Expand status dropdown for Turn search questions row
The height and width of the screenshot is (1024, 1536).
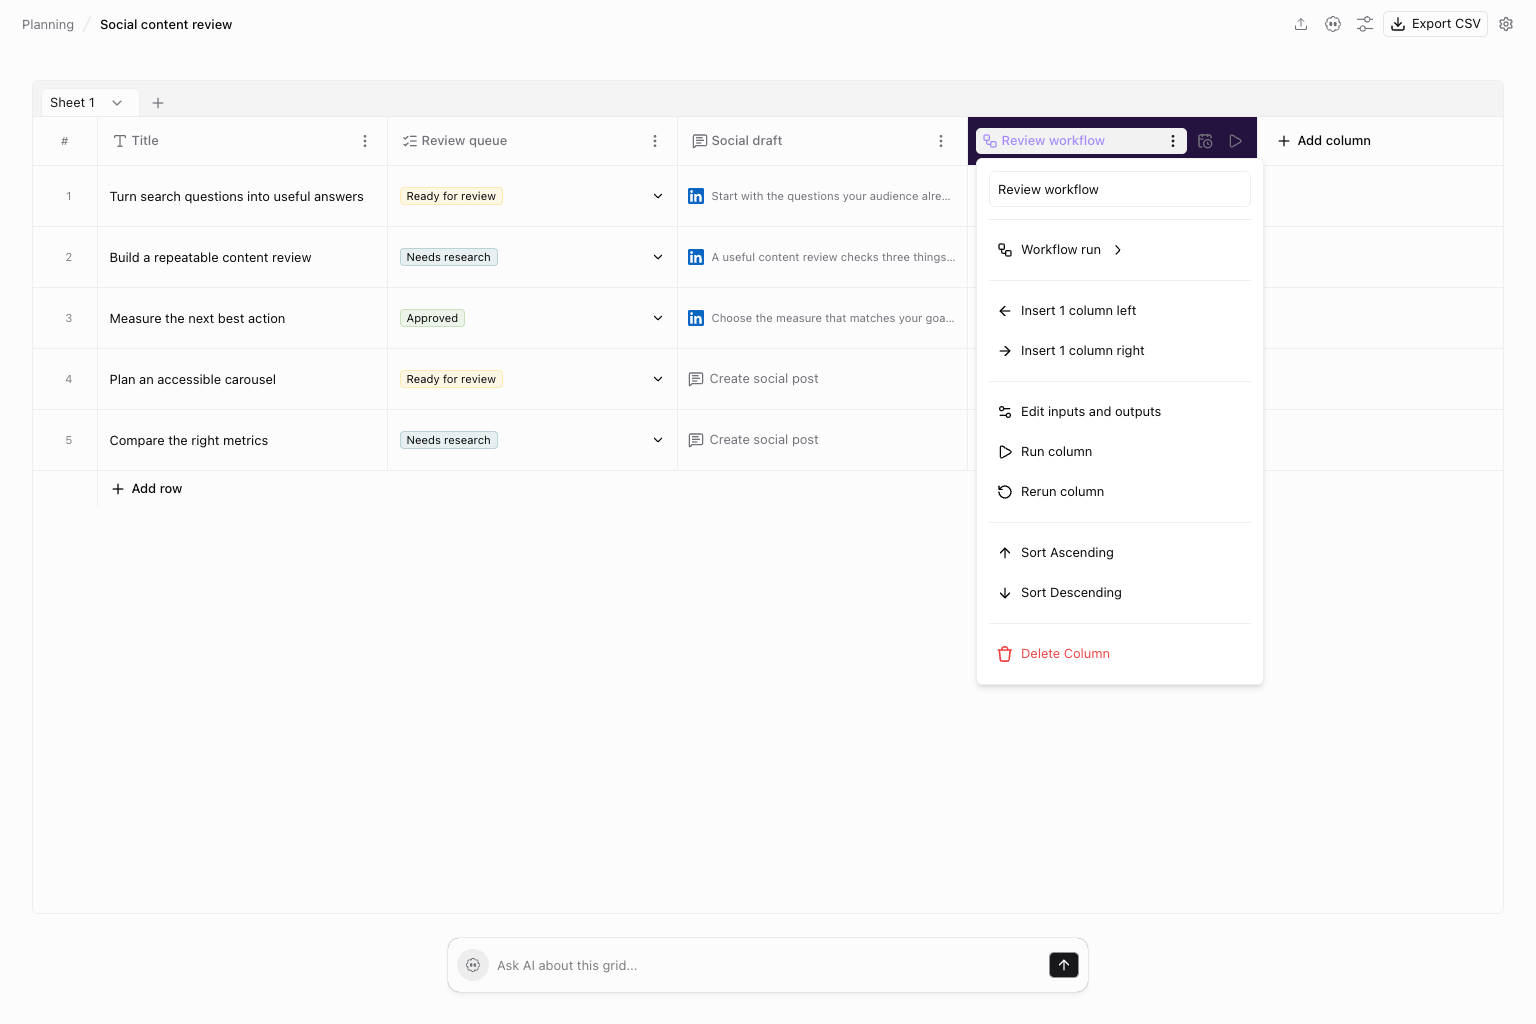pyautogui.click(x=658, y=196)
